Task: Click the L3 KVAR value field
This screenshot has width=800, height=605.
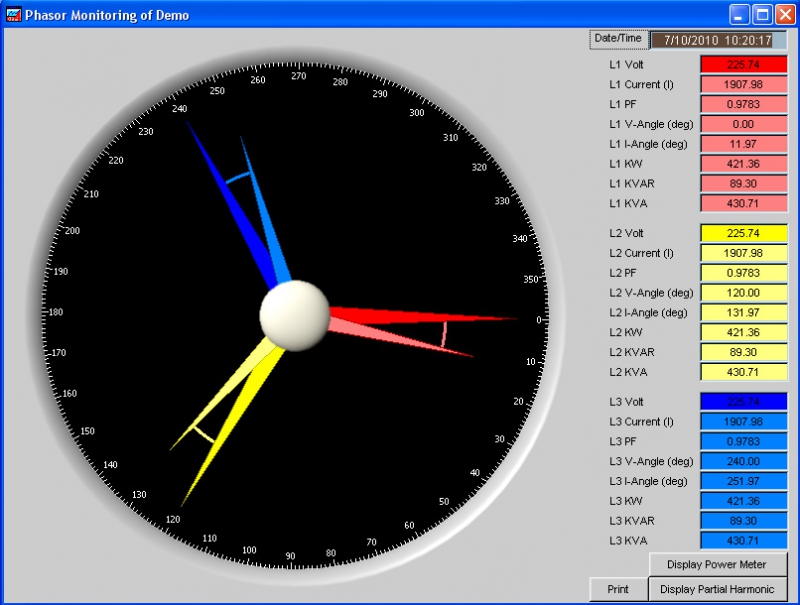Action: click(743, 521)
